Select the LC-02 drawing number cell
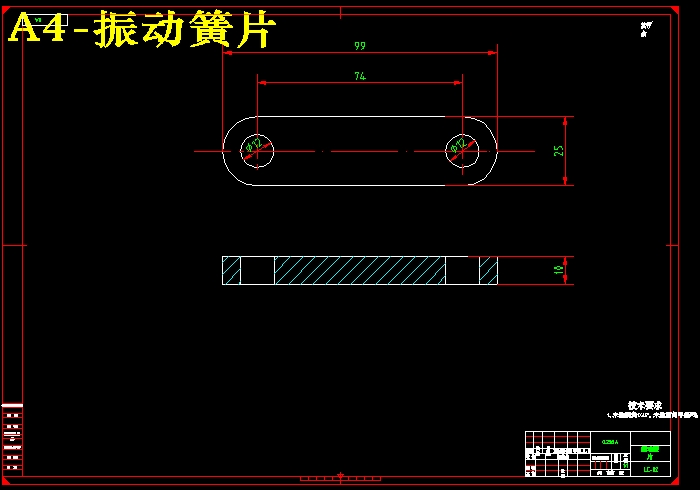Image resolution: width=700 pixels, height=490 pixels. click(650, 468)
